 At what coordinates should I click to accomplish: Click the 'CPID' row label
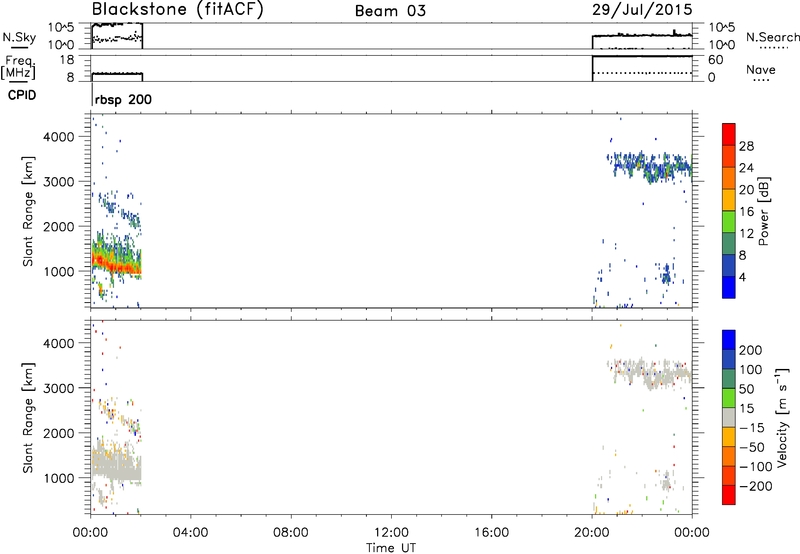click(22, 95)
